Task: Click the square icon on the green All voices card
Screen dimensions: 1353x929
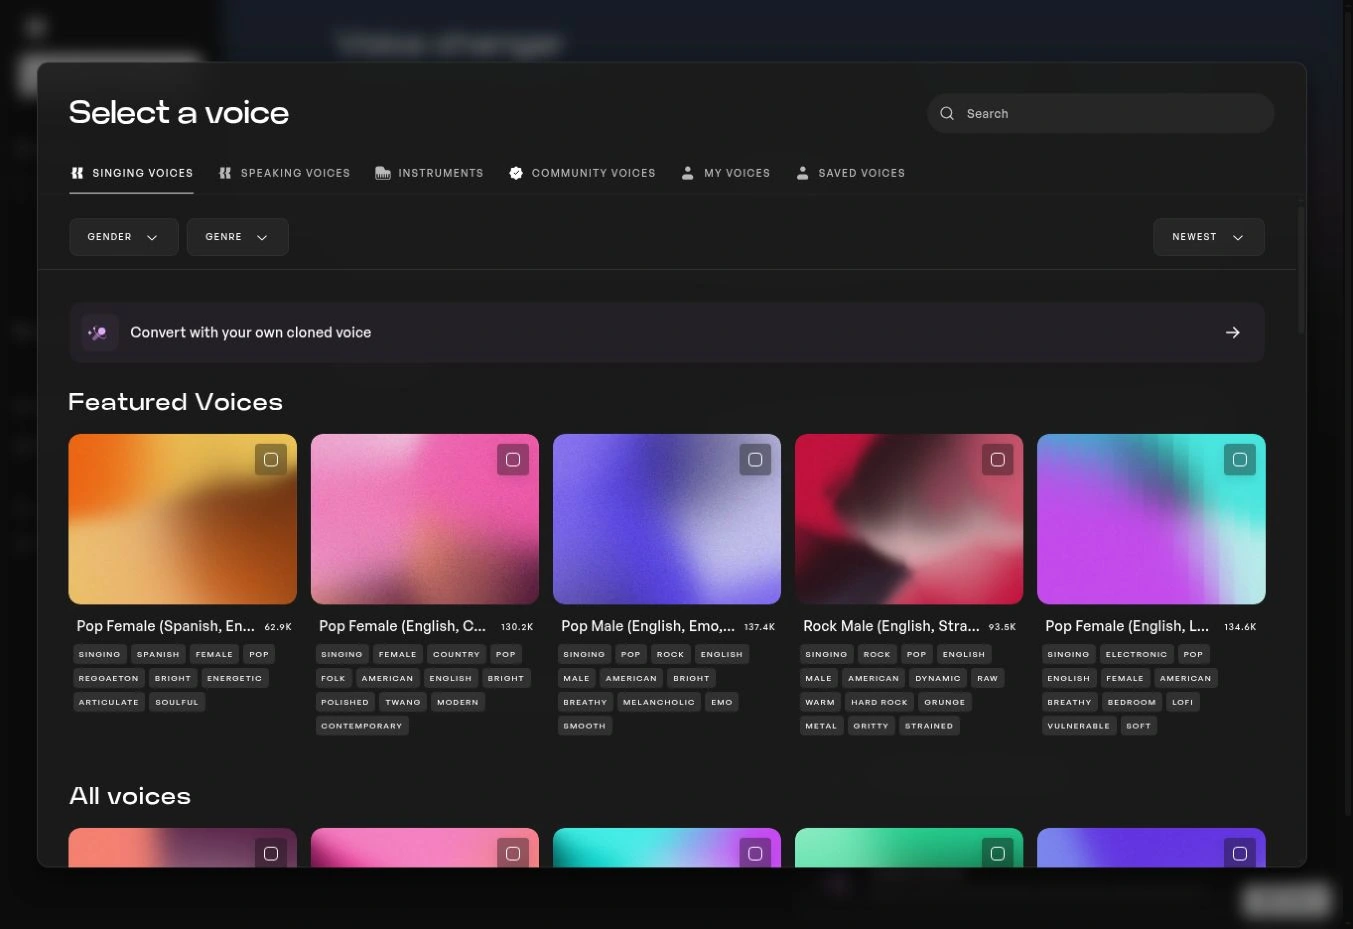Action: 997,853
